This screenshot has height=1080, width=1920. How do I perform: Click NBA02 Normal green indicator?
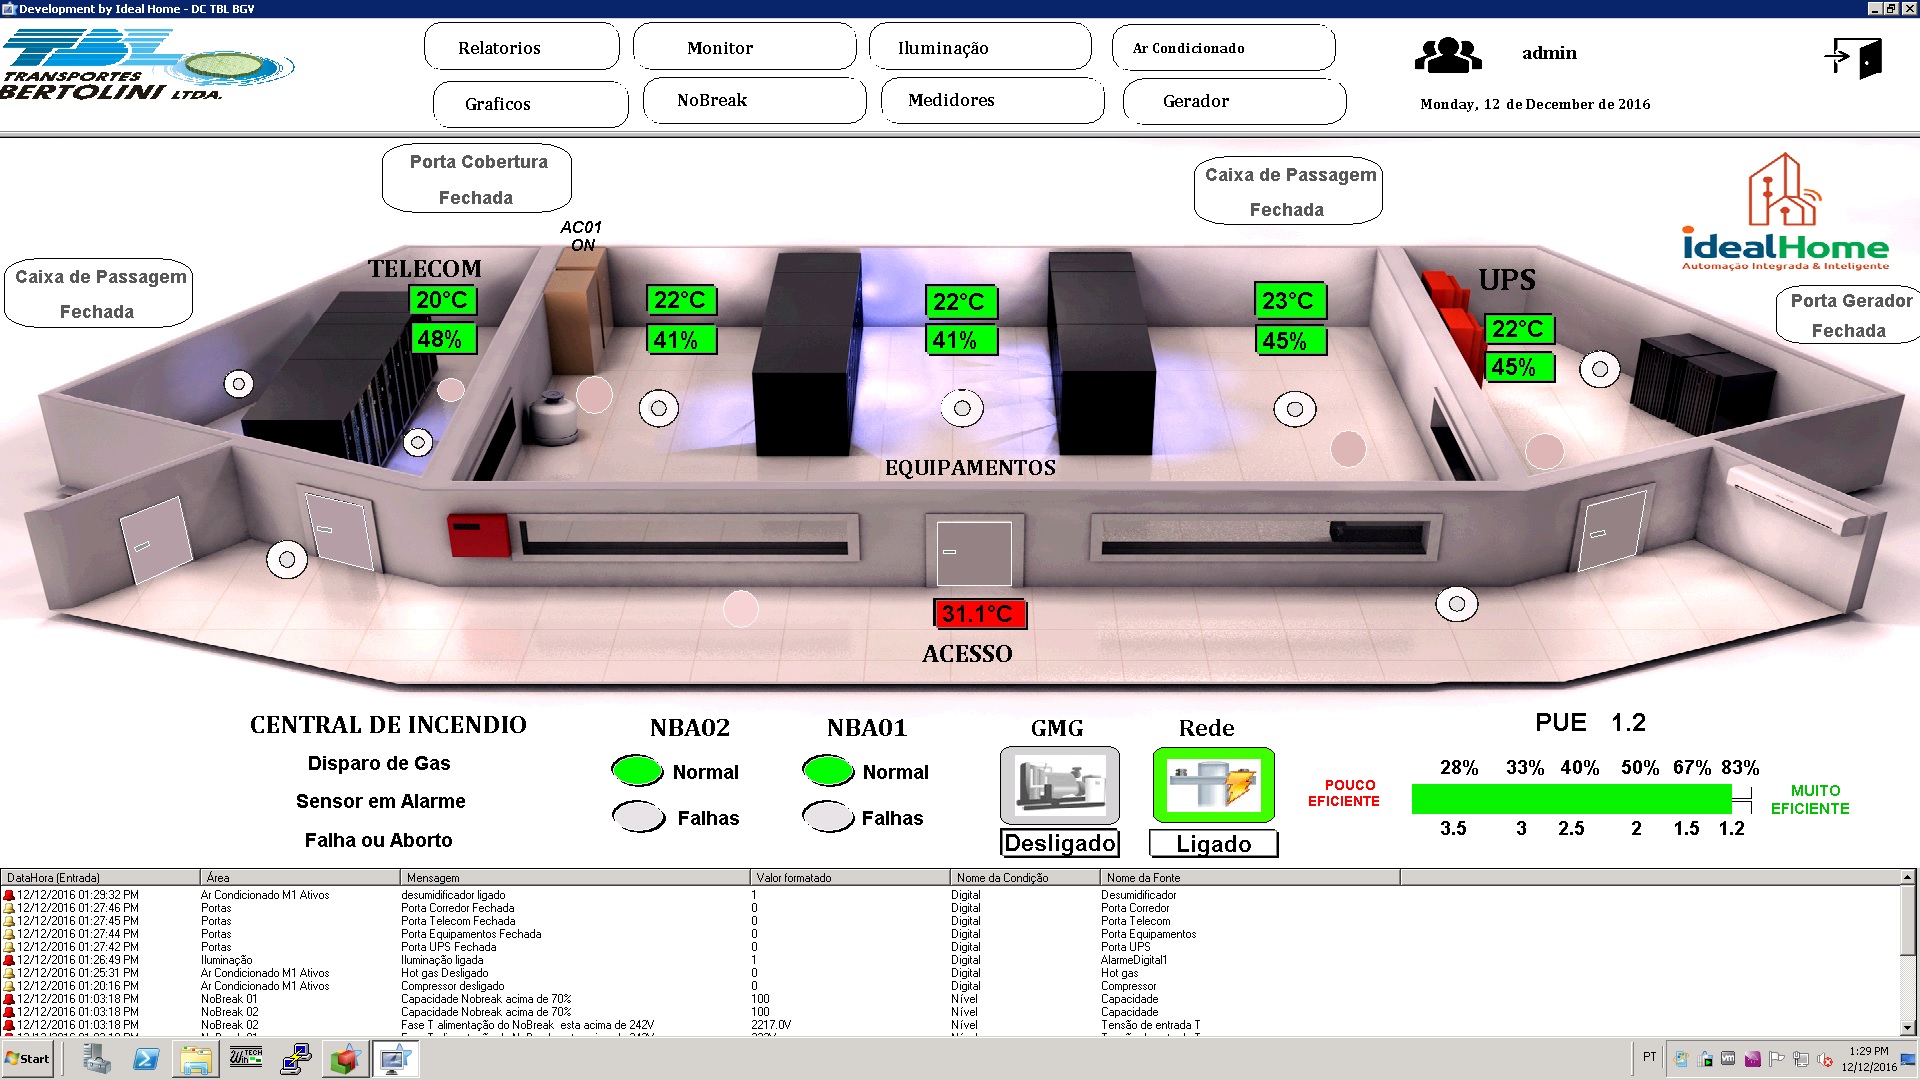click(637, 770)
